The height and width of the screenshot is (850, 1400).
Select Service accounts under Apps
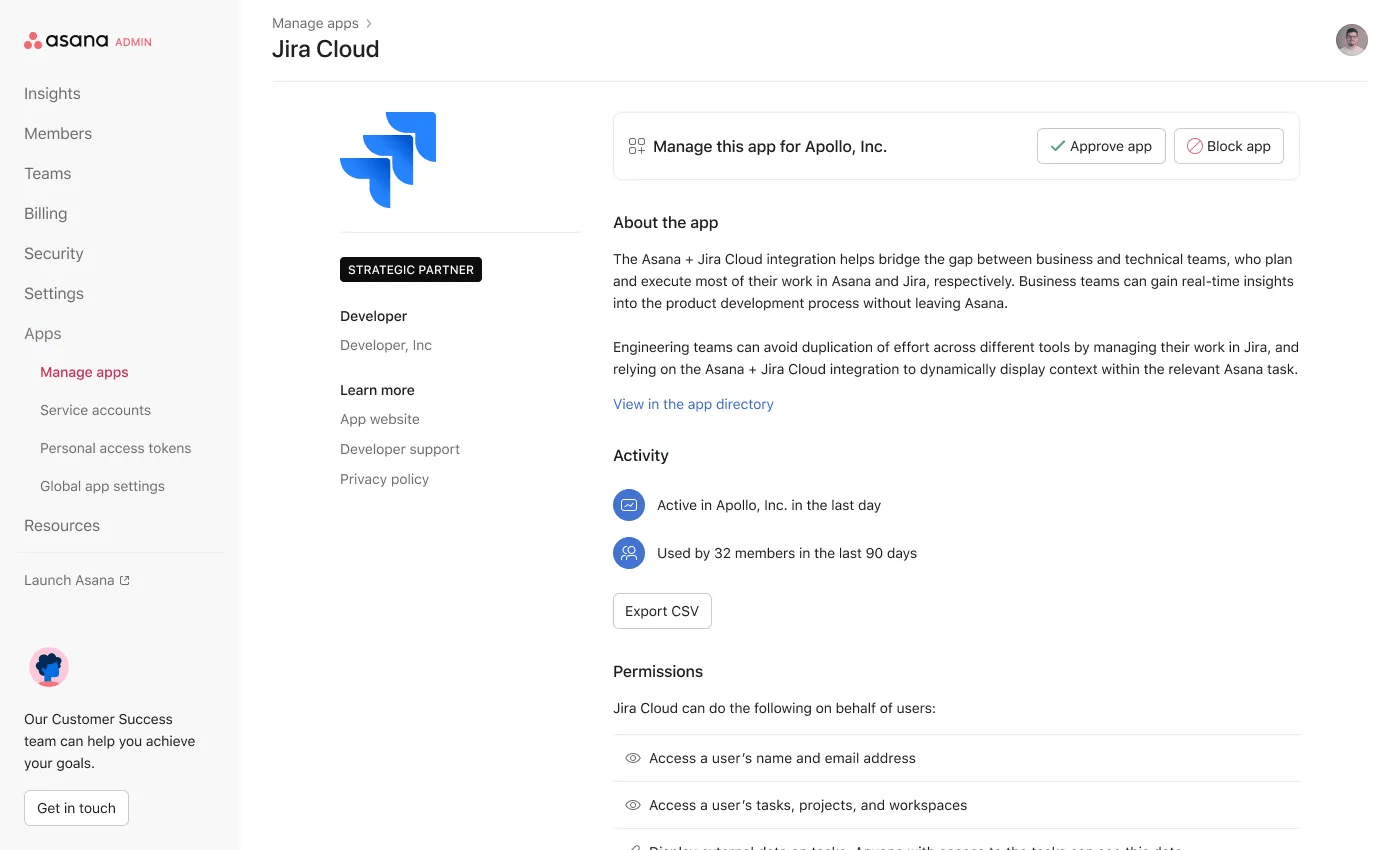[x=95, y=410]
